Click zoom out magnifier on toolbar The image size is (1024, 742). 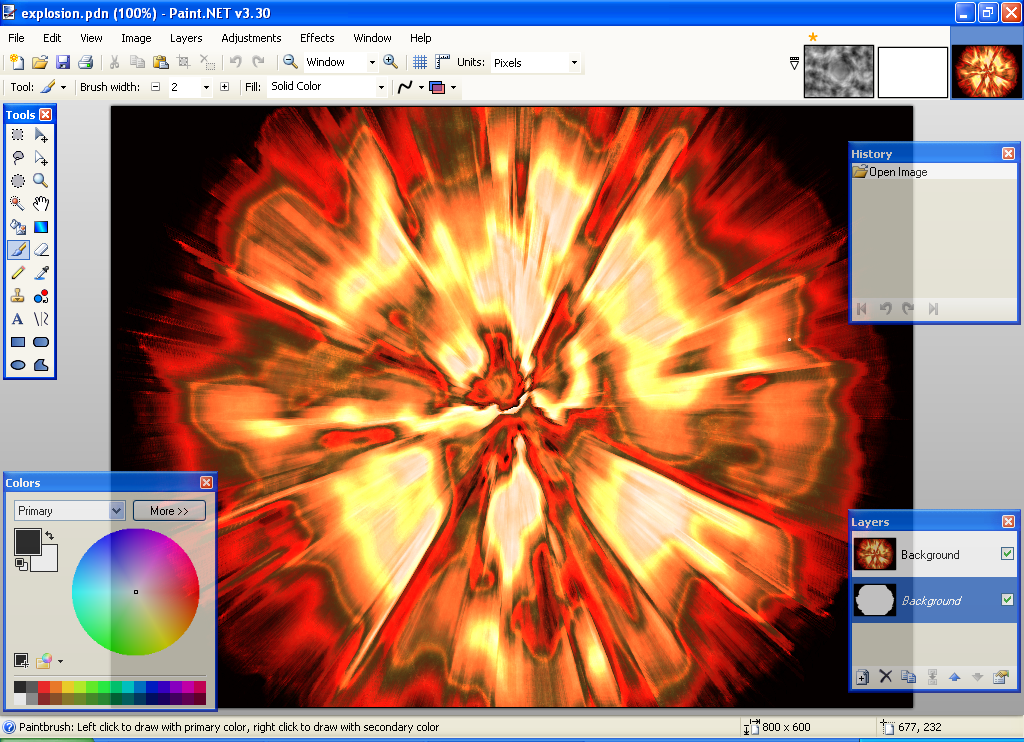click(291, 62)
